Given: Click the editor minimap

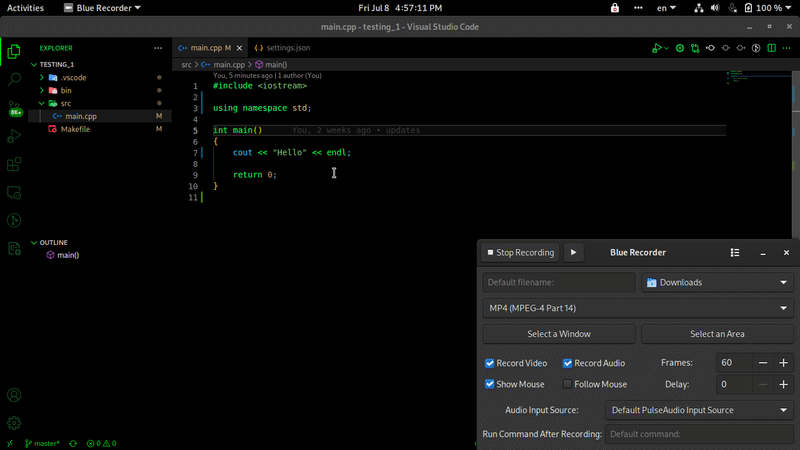Looking at the screenshot, I should 759,77.
